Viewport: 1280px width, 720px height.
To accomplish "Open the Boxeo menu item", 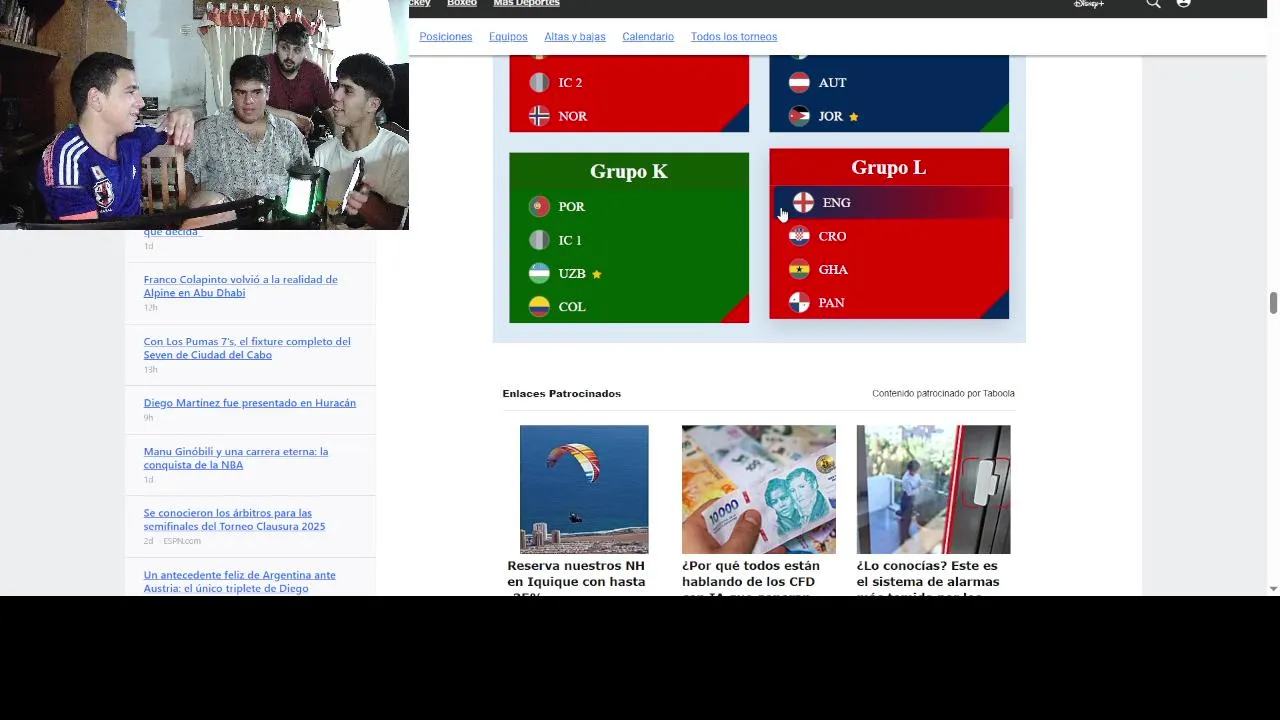I will pos(462,4).
